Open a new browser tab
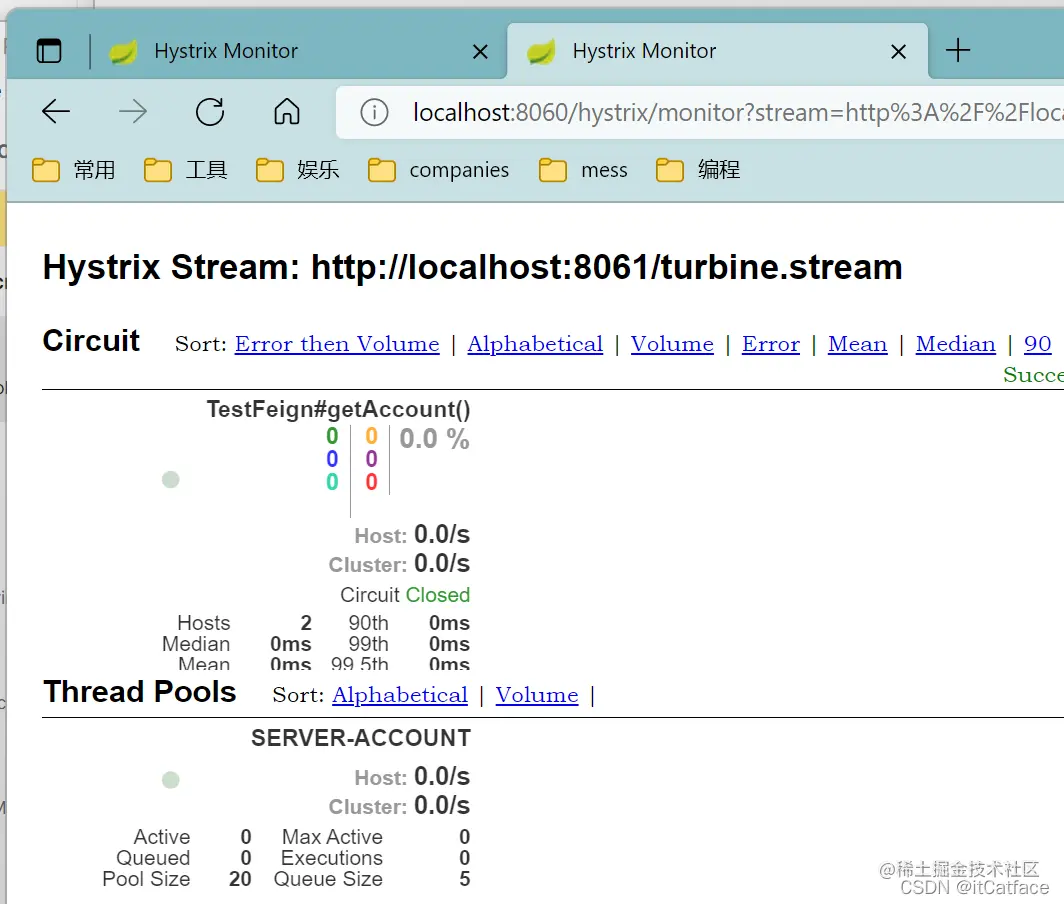This screenshot has height=904, width=1064. pos(957,50)
